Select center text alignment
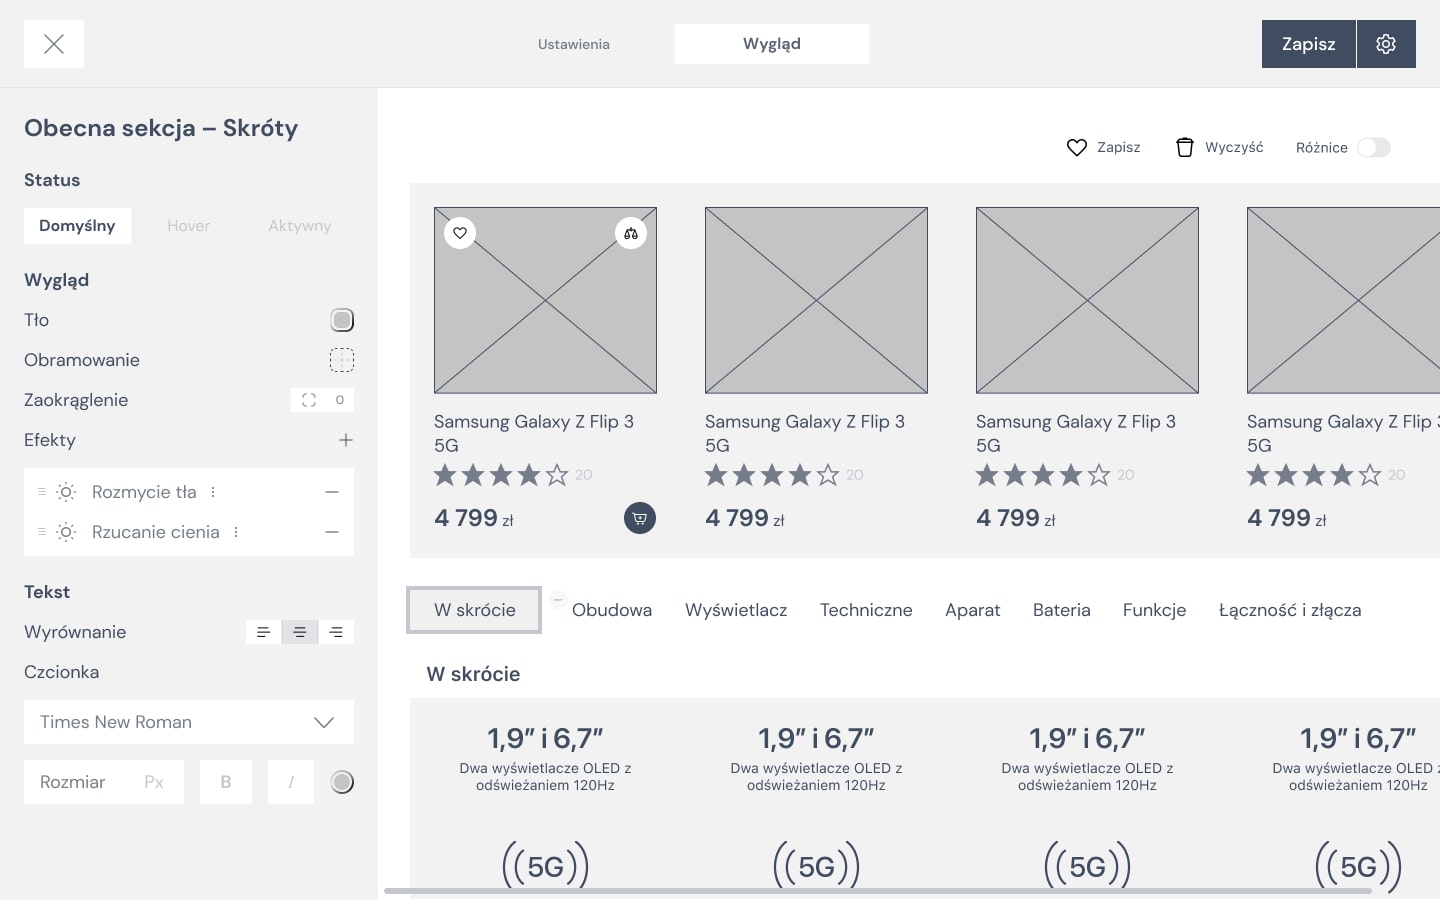 tap(300, 632)
